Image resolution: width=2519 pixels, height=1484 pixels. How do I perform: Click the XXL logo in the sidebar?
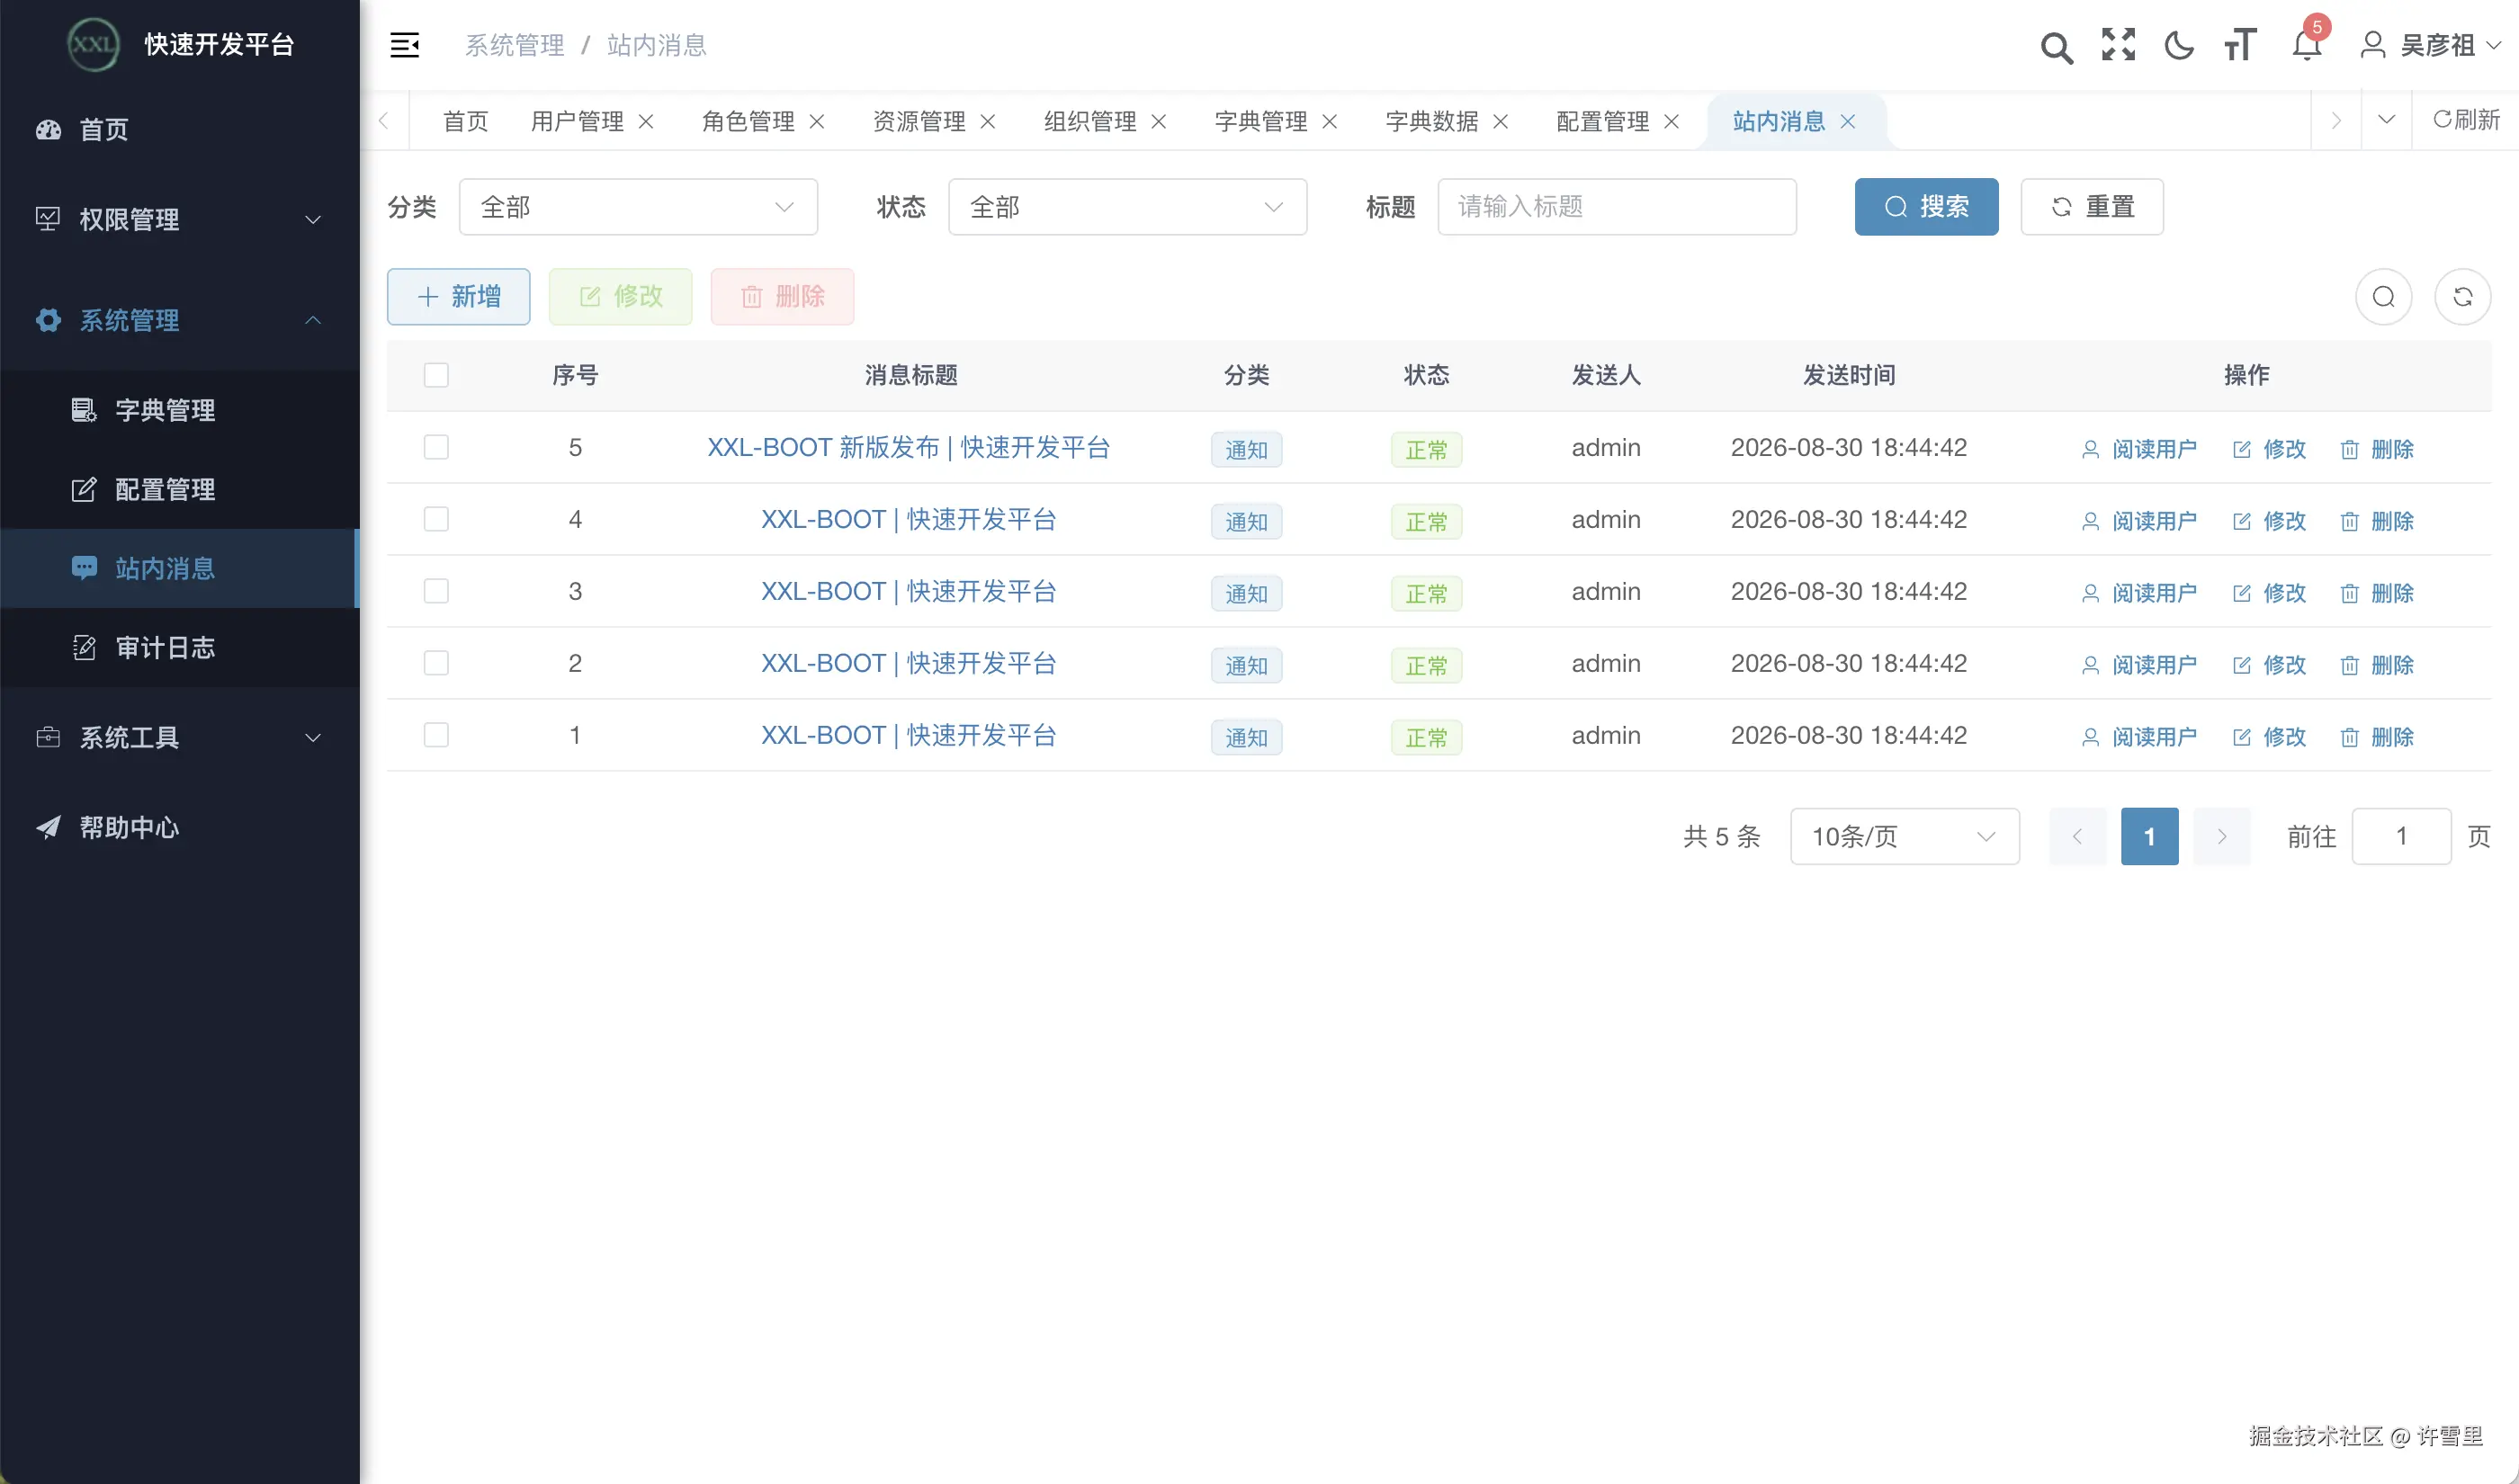click(93, 44)
